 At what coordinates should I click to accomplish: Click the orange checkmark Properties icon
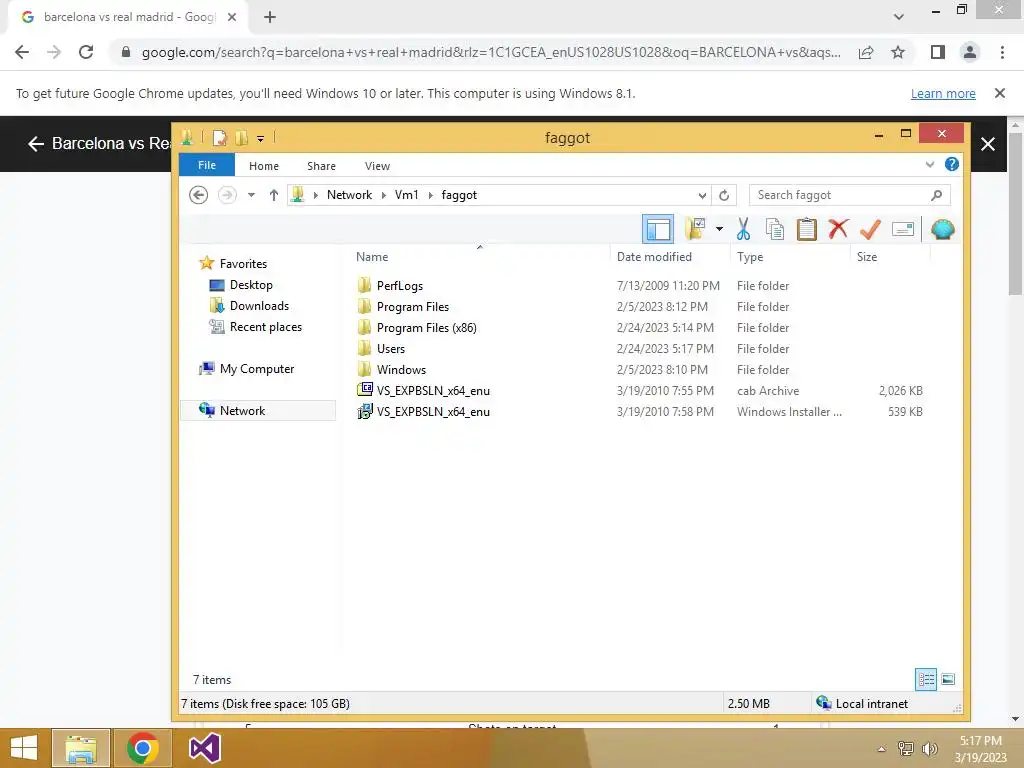click(871, 229)
